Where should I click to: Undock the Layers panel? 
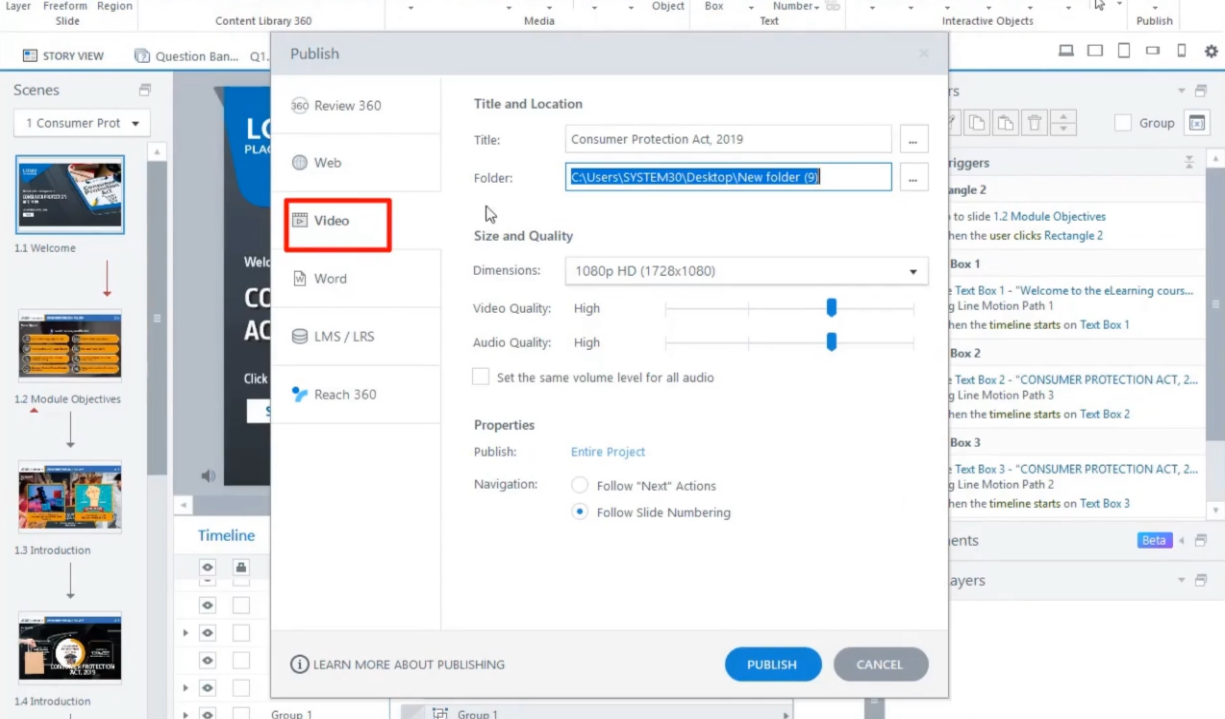1200,580
